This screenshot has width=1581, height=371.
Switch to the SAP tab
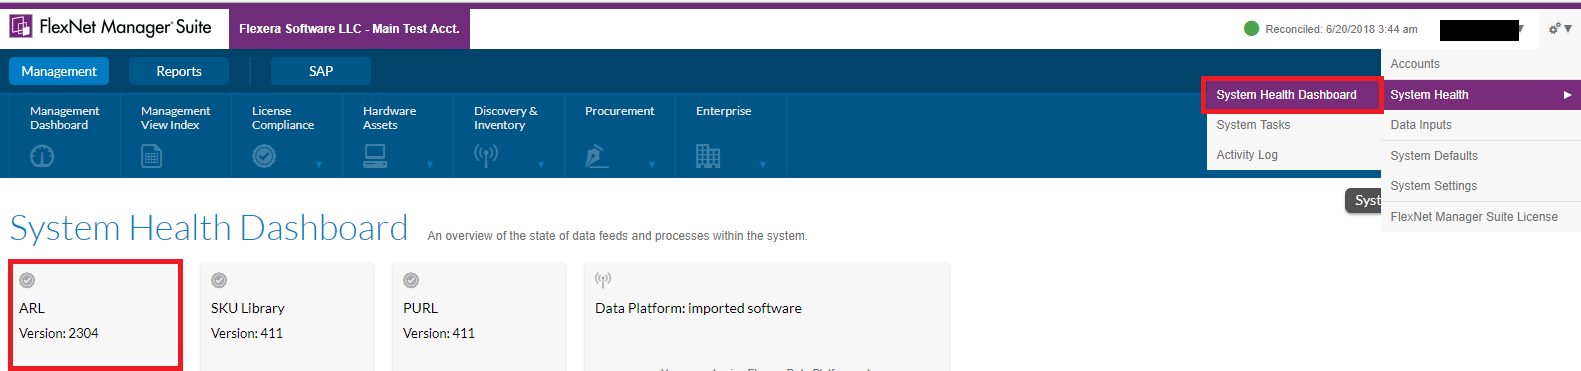[321, 71]
